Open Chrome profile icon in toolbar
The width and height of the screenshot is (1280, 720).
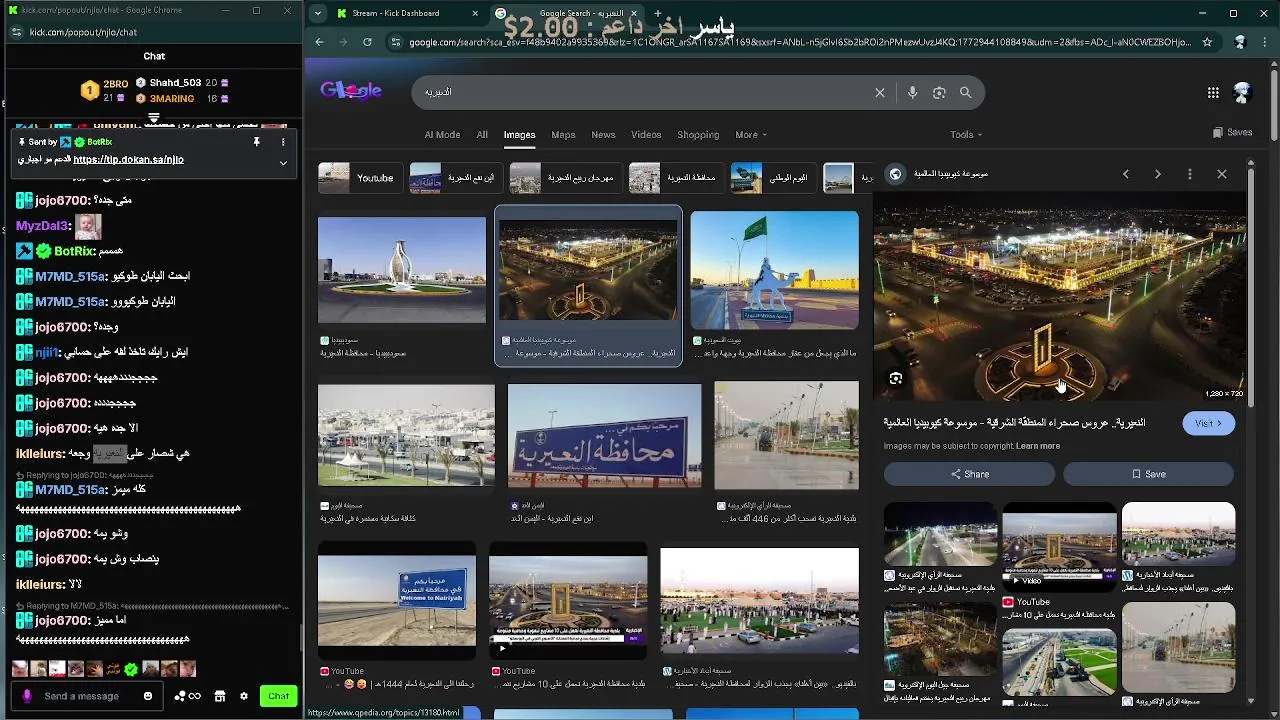[1241, 42]
